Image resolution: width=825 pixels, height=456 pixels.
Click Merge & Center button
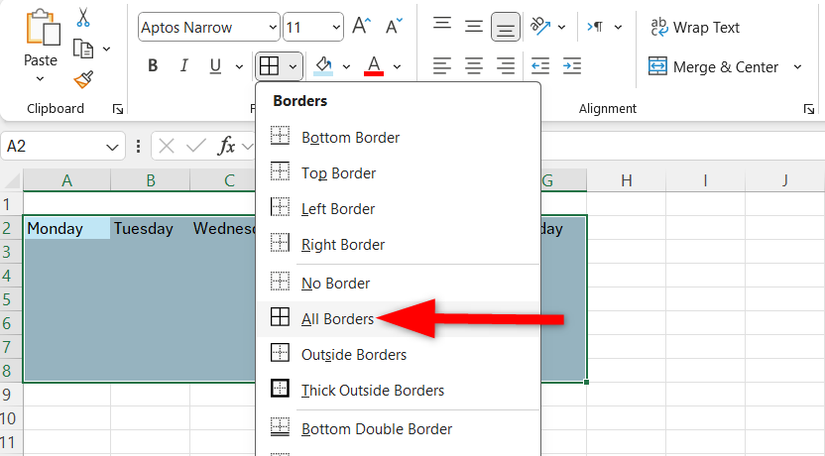tap(713, 67)
